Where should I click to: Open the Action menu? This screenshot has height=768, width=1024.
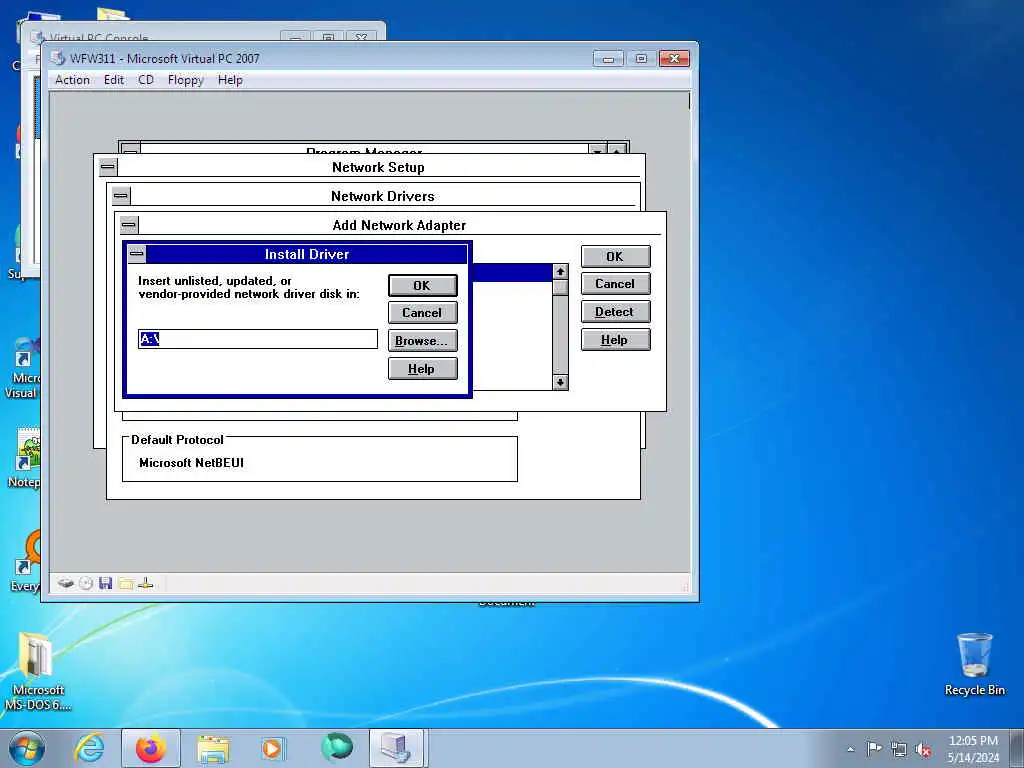tap(72, 80)
